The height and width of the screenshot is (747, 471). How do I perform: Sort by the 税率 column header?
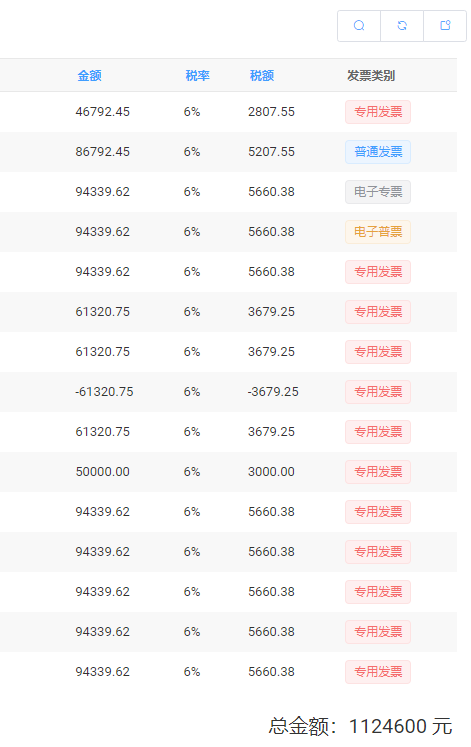pos(197,76)
